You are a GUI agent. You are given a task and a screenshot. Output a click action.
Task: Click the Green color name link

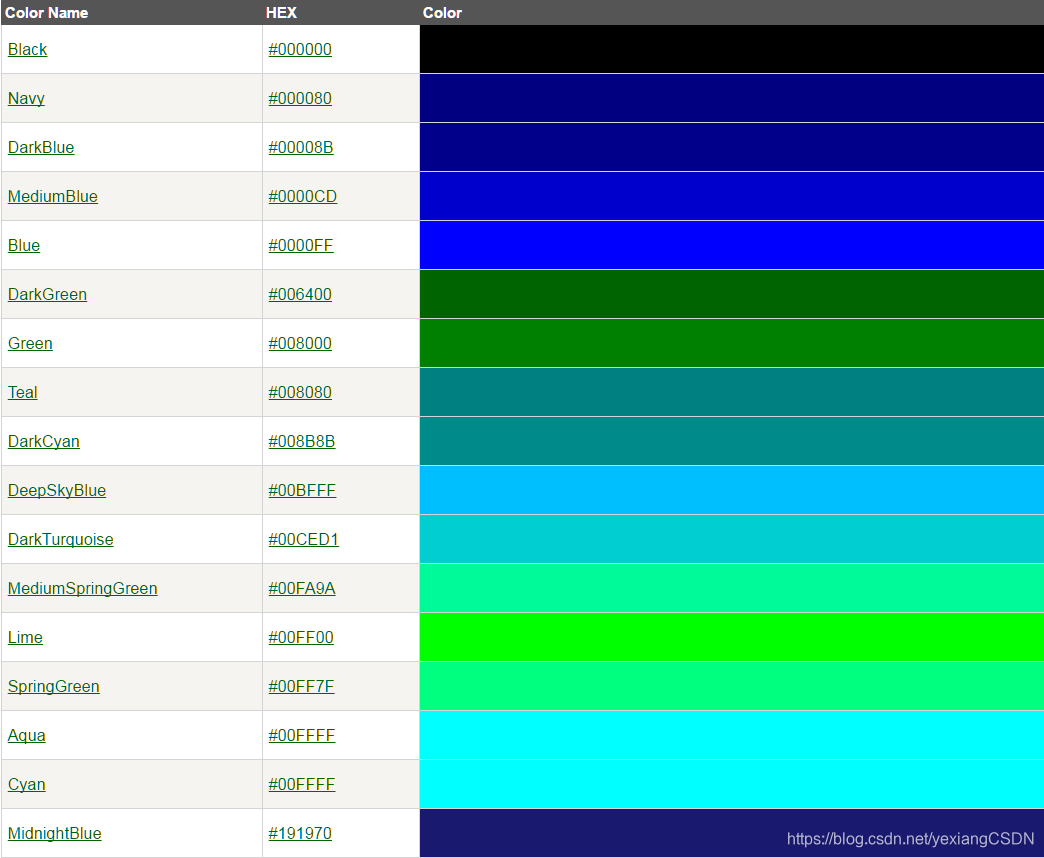pyautogui.click(x=30, y=343)
